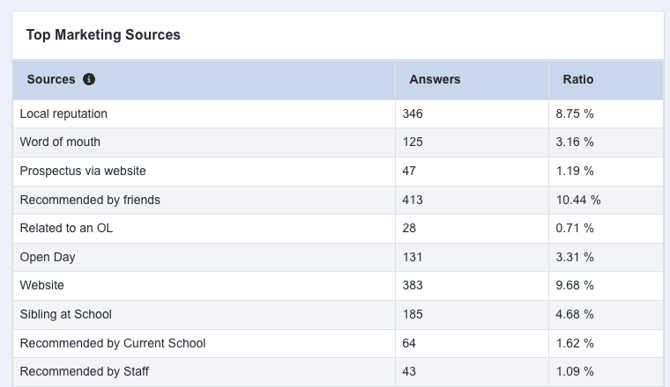
Task: Select Recommended by Current School row
Action: (x=338, y=343)
